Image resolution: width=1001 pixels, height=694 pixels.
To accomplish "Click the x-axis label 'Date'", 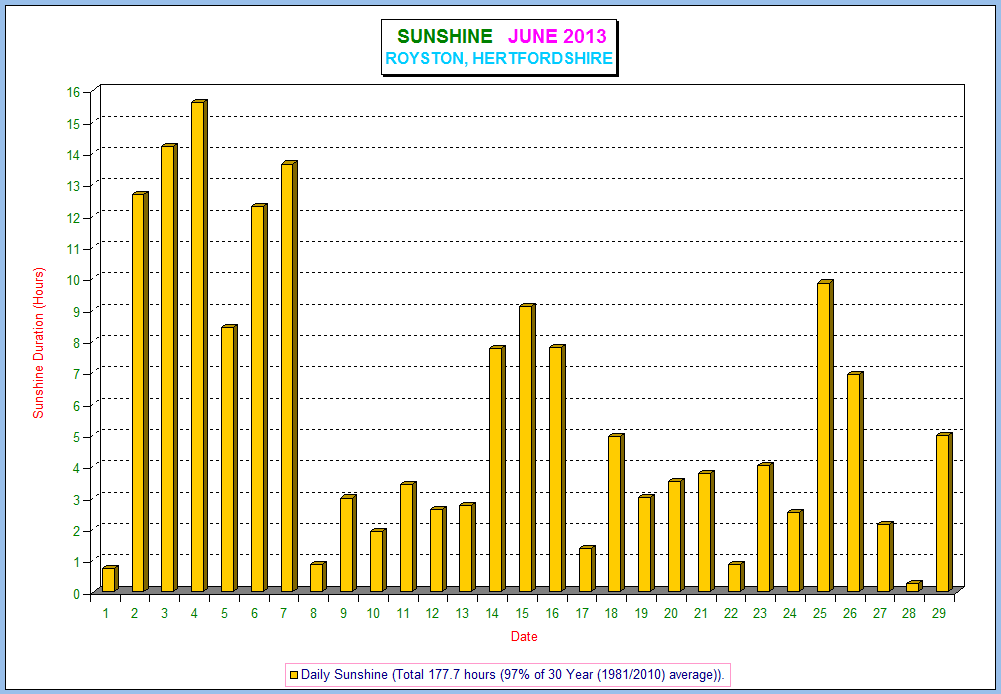I will pyautogui.click(x=524, y=637).
